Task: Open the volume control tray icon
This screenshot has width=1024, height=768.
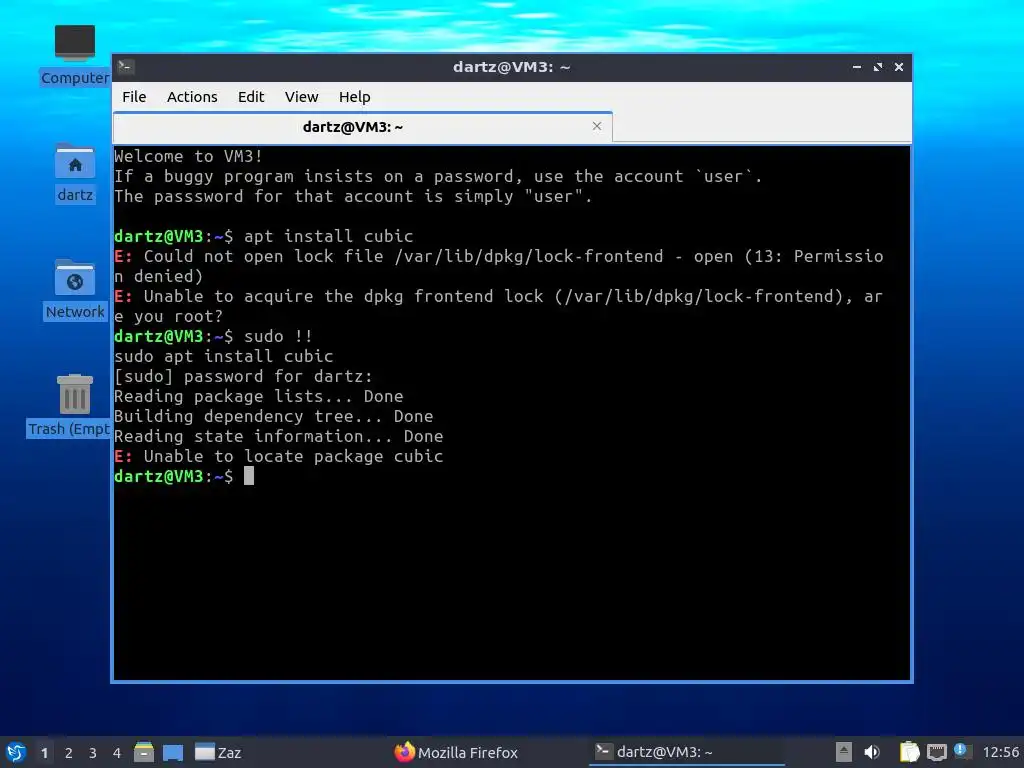Action: coord(872,752)
